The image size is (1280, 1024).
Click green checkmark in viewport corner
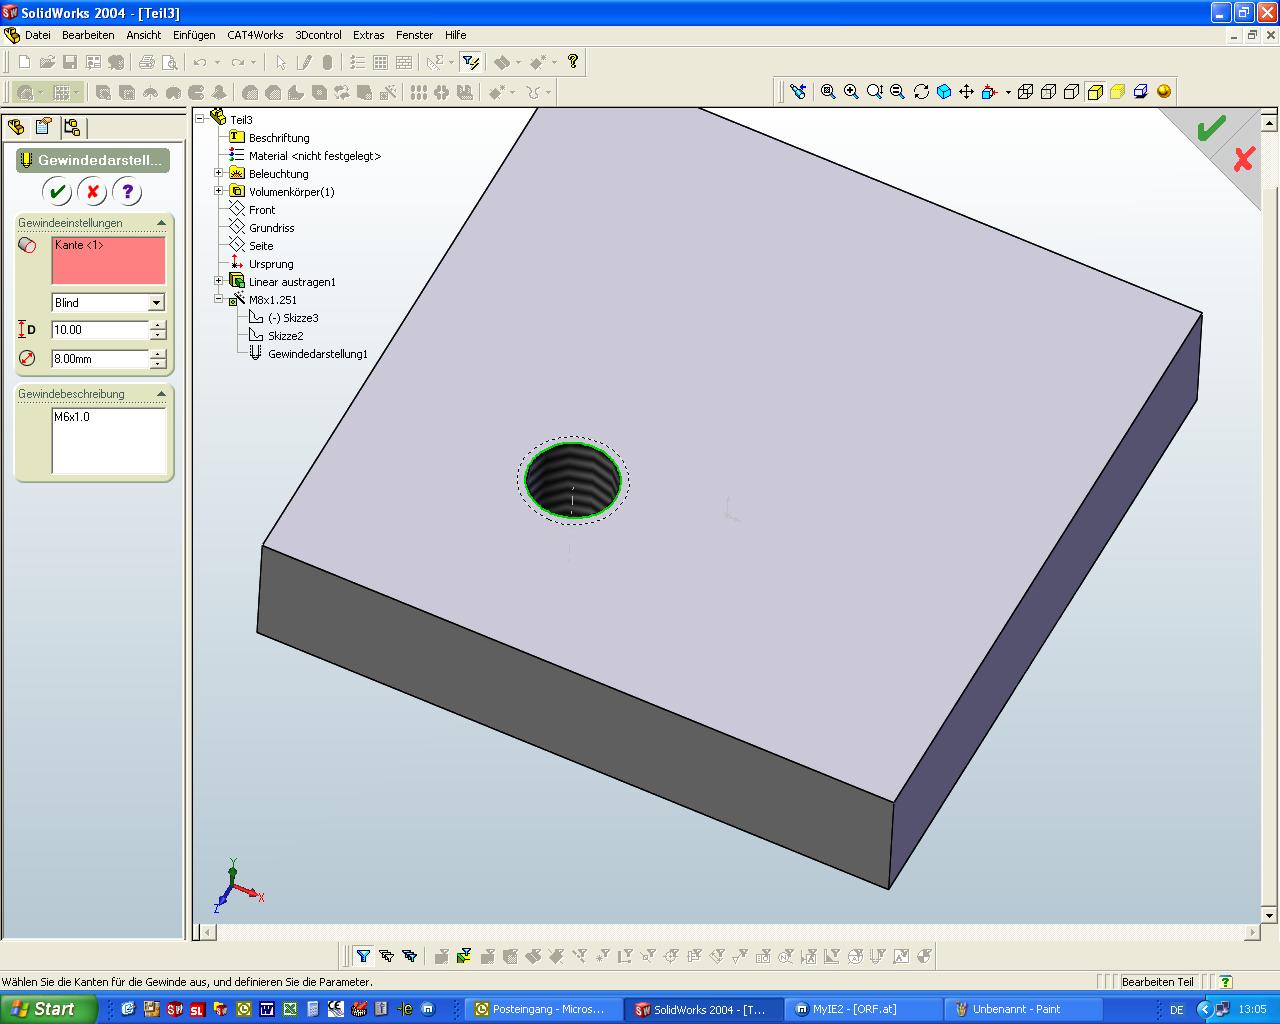tap(1211, 128)
